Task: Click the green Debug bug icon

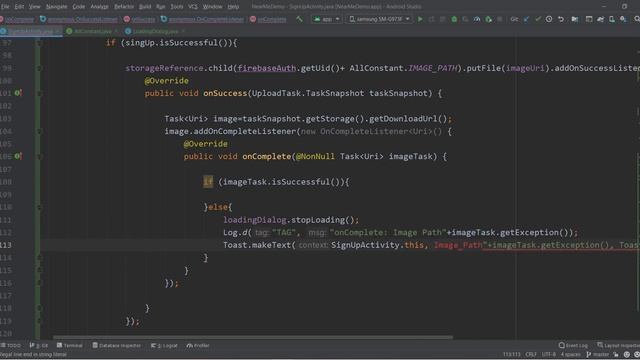Action: point(454,19)
